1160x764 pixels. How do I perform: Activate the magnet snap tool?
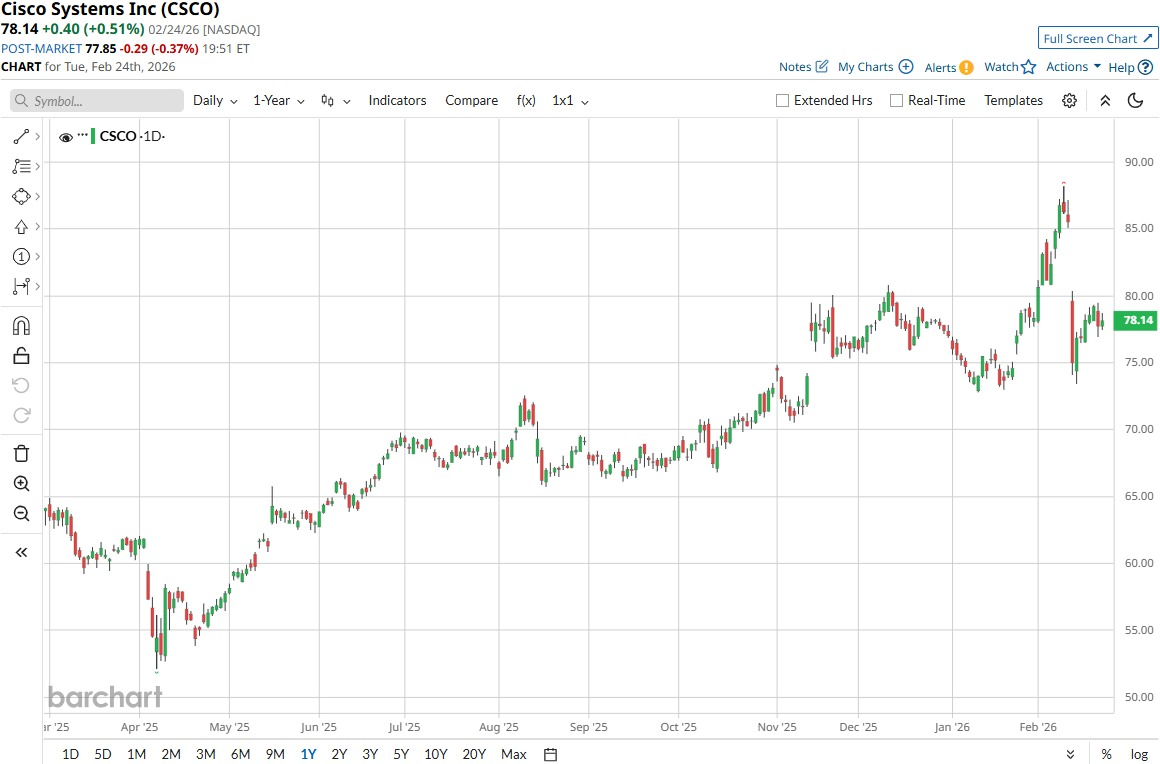21,326
